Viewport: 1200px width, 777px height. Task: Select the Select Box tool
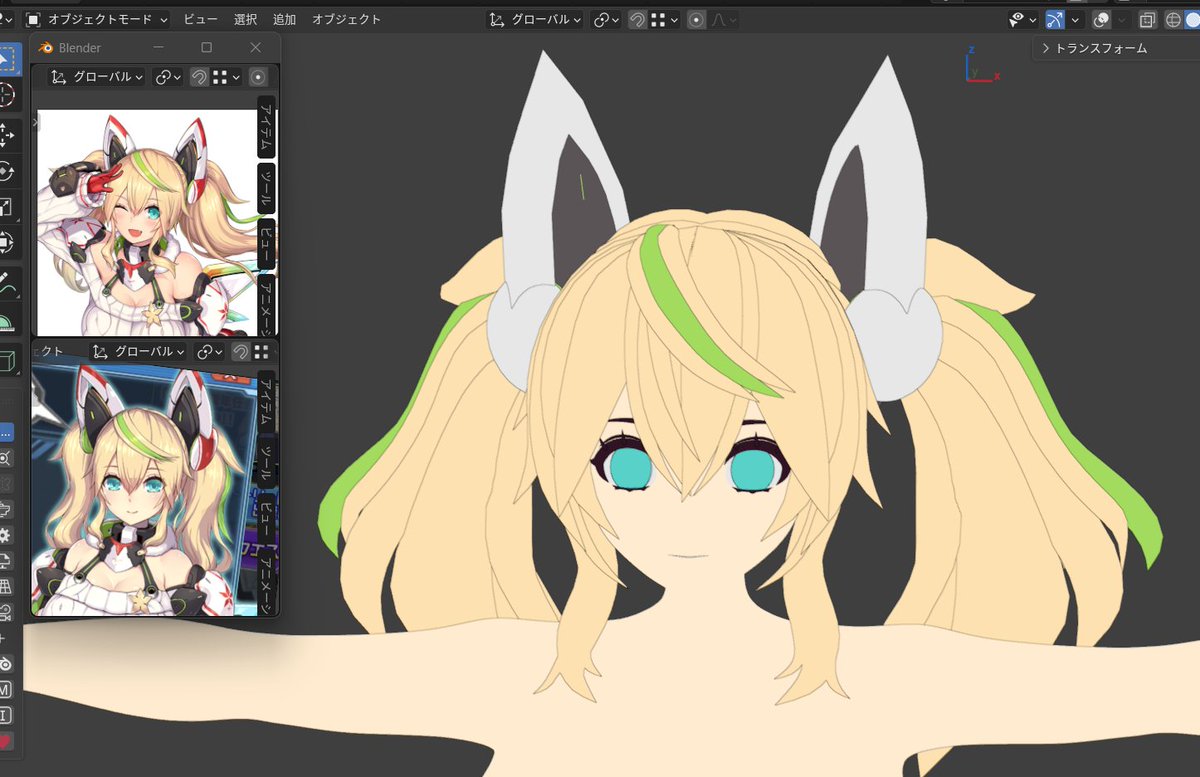[8, 59]
